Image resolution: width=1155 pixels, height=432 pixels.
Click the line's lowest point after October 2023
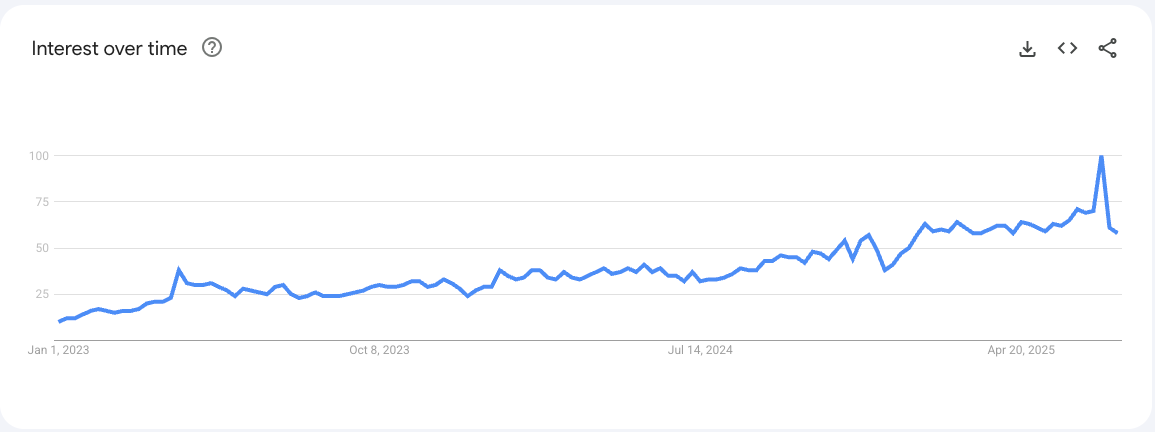point(468,296)
